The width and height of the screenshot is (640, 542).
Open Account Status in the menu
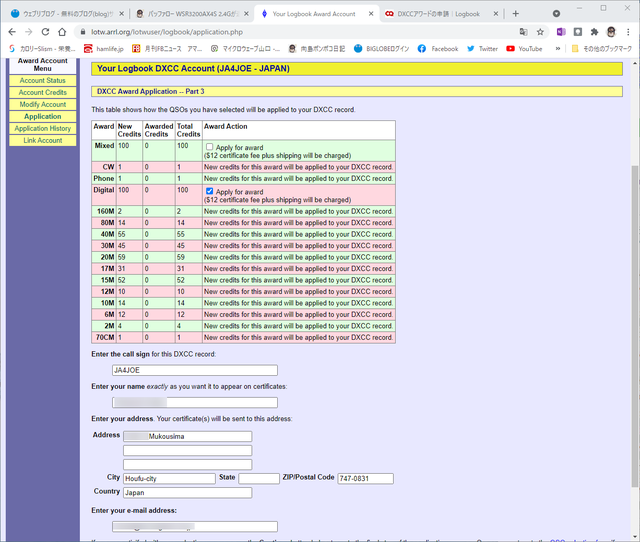tap(42, 80)
